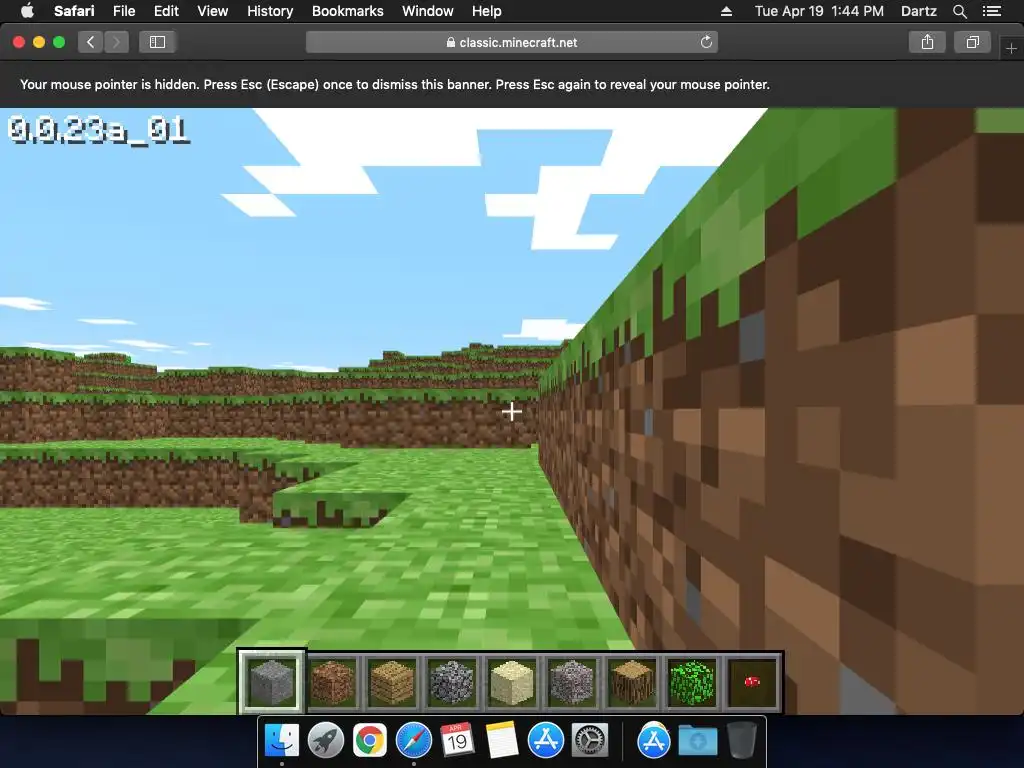Go back with Safari's back arrow
The width and height of the screenshot is (1024, 768).
pos(91,42)
